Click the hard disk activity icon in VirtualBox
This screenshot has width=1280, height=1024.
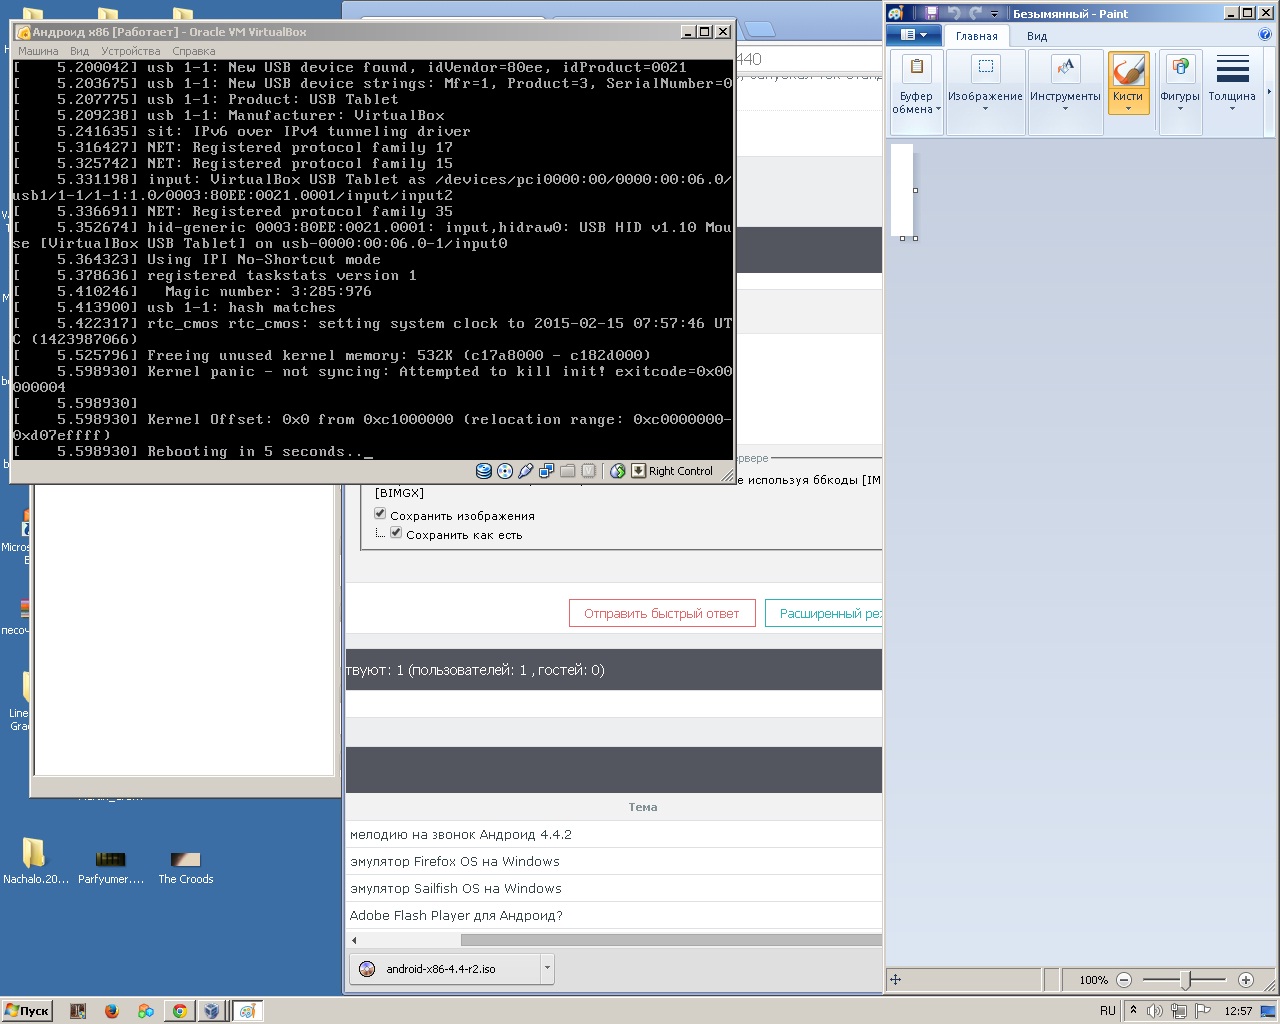[484, 471]
